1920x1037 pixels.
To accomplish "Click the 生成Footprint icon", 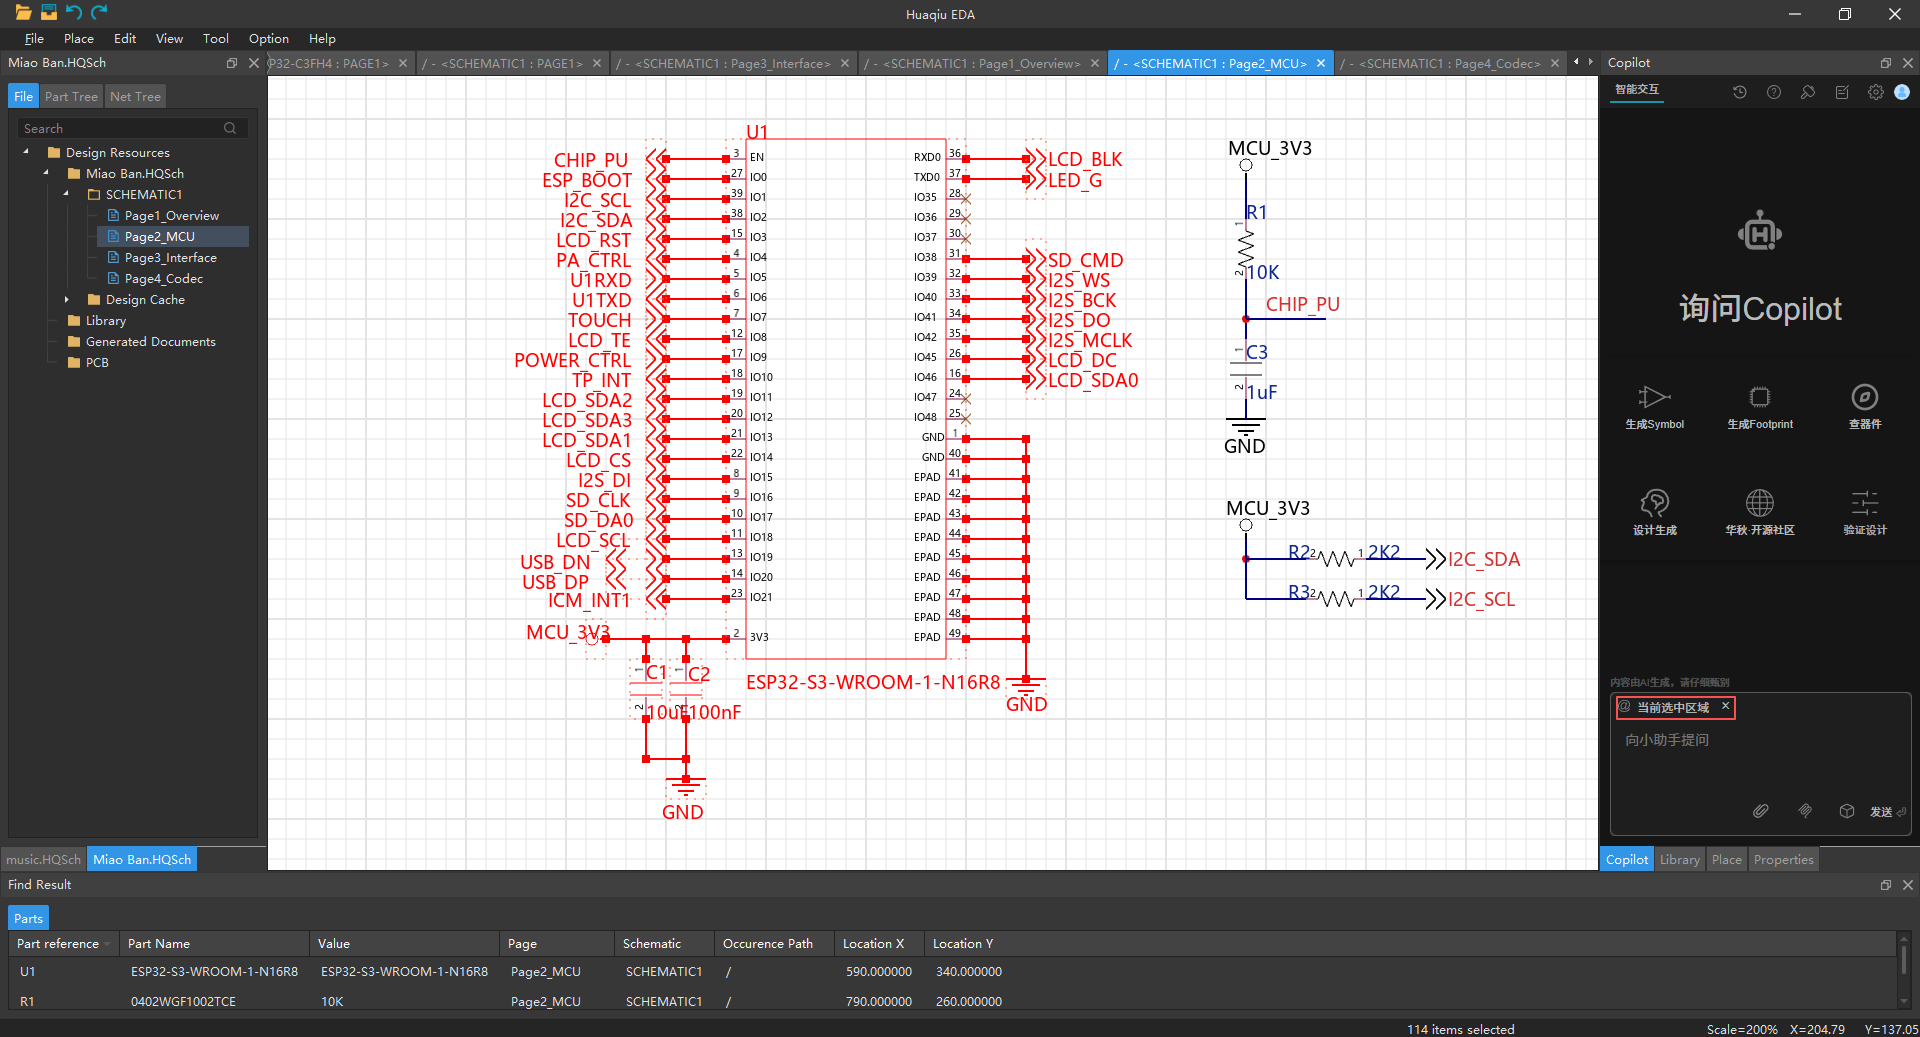I will pyautogui.click(x=1760, y=397).
